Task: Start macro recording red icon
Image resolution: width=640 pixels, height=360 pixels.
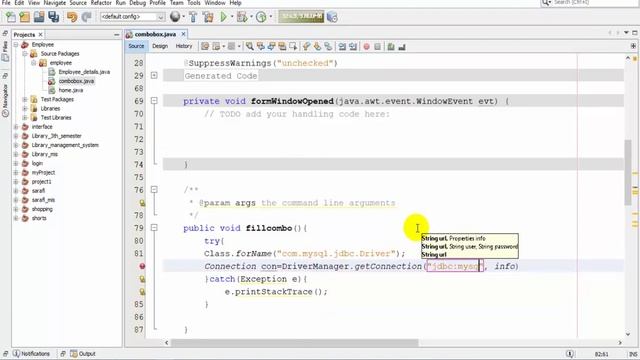Action: point(367,47)
